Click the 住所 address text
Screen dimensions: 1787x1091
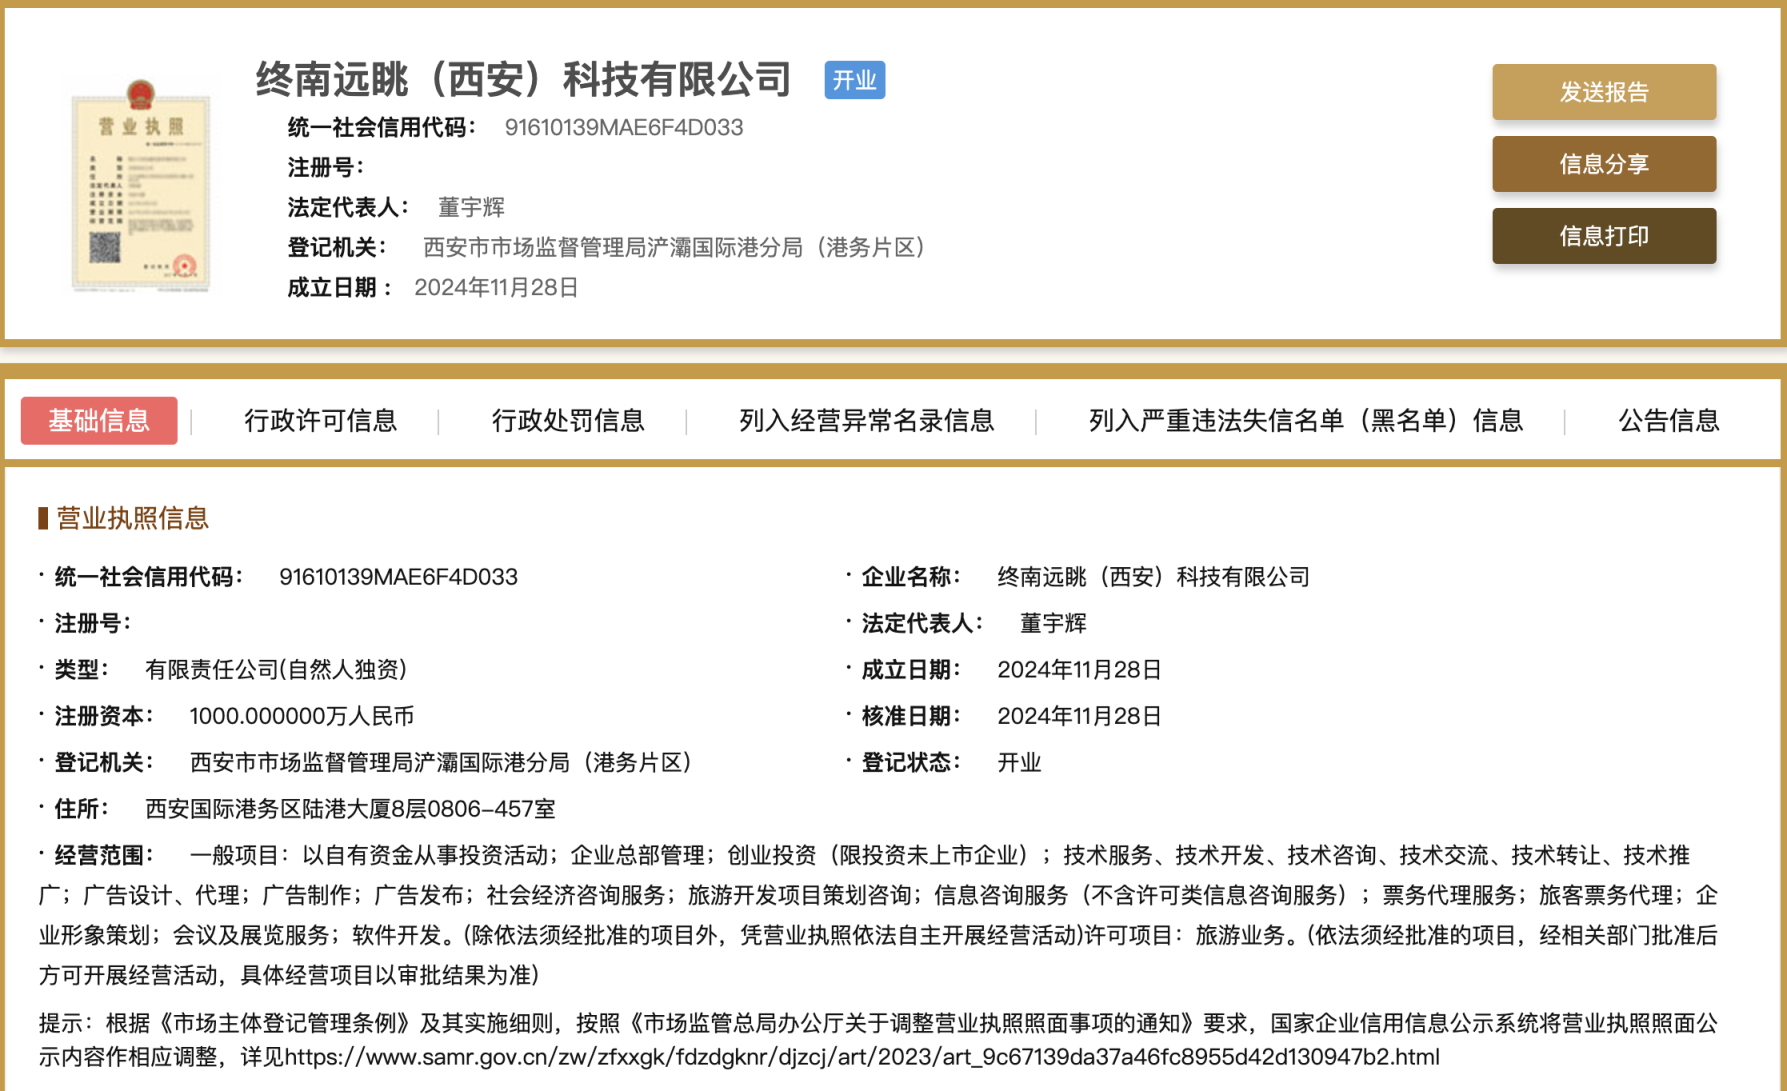350,808
